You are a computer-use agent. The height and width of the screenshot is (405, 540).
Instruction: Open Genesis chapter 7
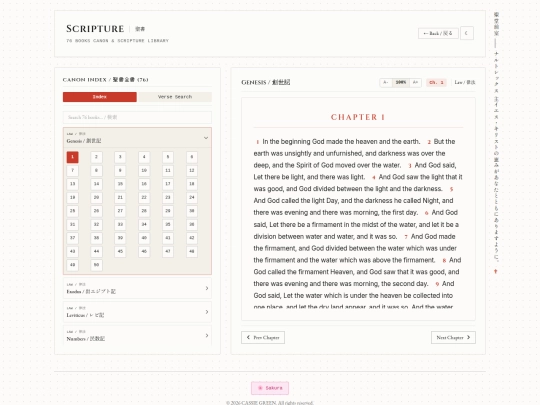click(x=72, y=170)
